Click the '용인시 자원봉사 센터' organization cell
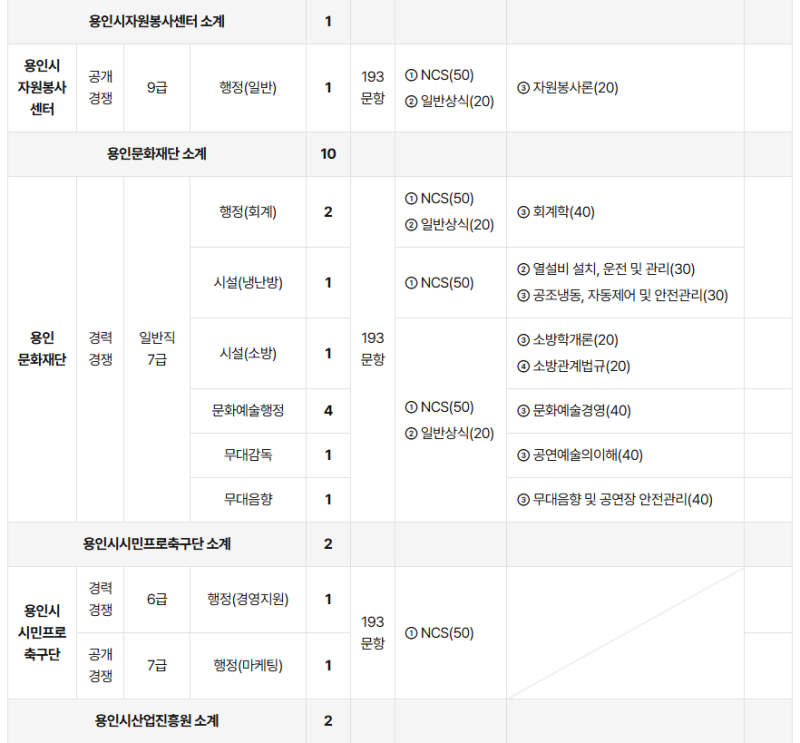Viewport: 800px width, 743px height. [42, 88]
